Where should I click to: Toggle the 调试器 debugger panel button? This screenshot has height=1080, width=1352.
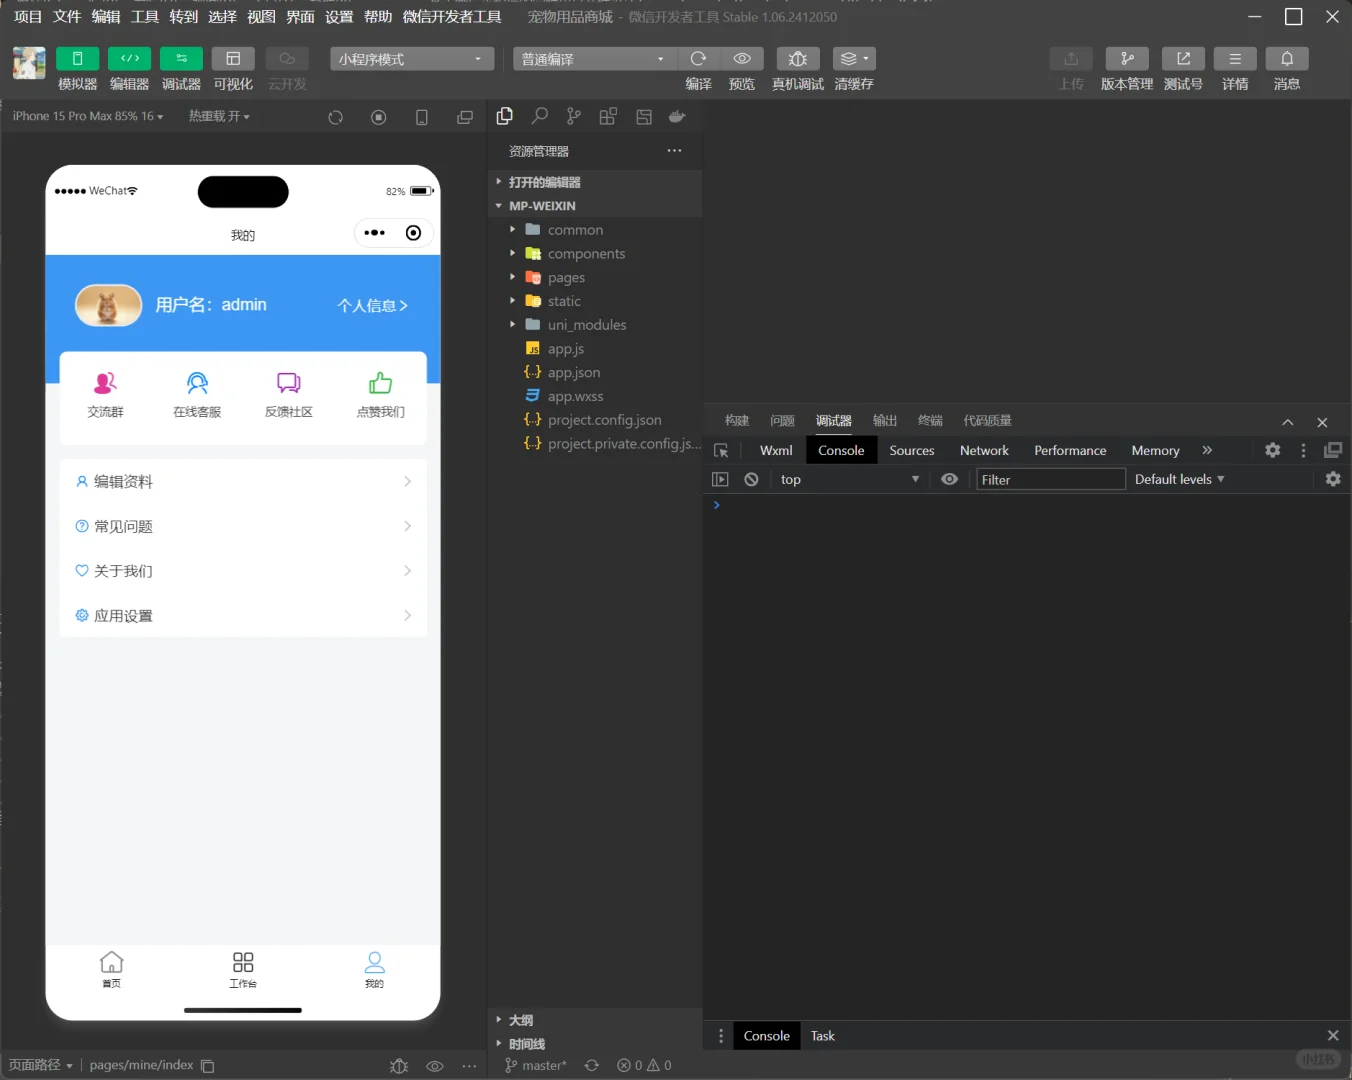181,59
